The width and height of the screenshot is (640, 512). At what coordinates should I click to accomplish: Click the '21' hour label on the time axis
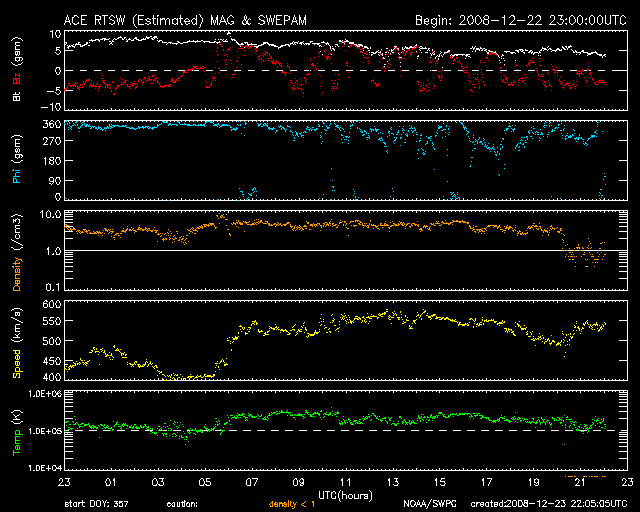click(x=580, y=482)
